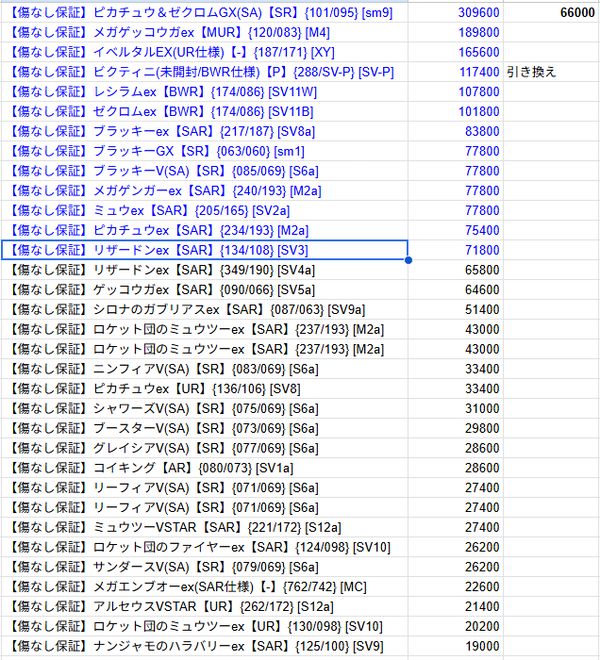Image resolution: width=600 pixels, height=660 pixels.
Task: Click the 31000 price cell
Action: 456,408
